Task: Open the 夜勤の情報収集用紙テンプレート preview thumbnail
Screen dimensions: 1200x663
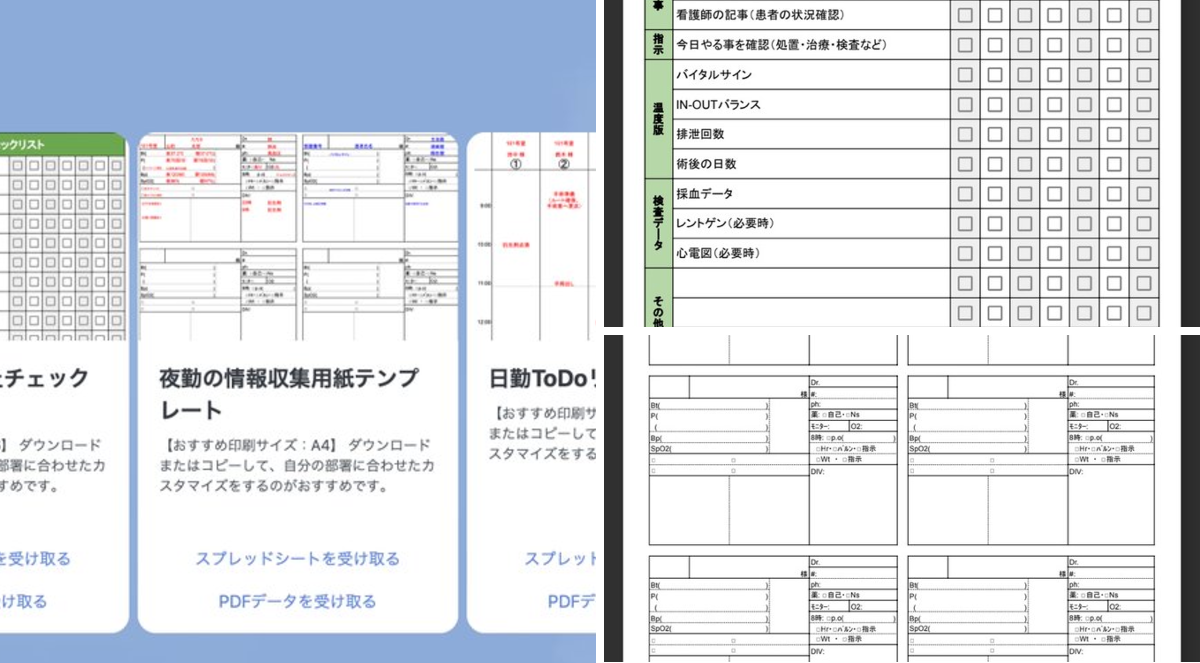Action: pyautogui.click(x=297, y=238)
